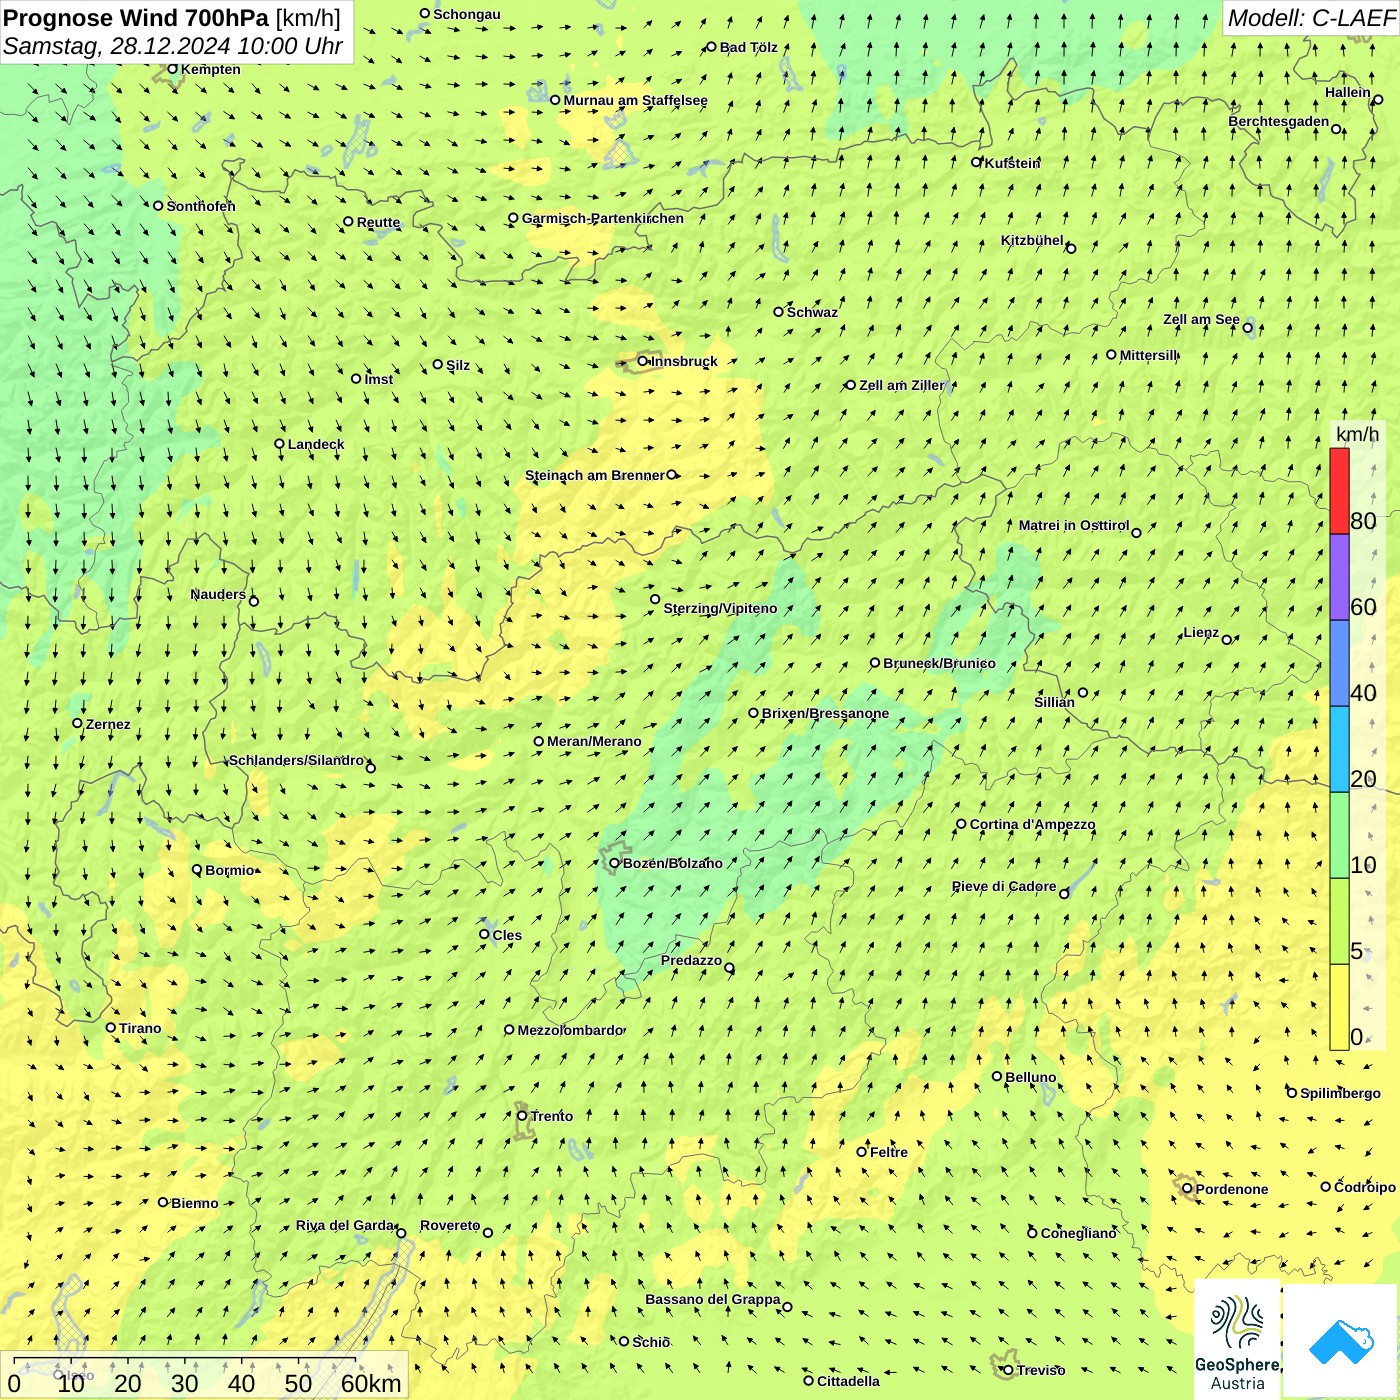
Task: Click the 'Hallein' label
Action: point(1348,92)
